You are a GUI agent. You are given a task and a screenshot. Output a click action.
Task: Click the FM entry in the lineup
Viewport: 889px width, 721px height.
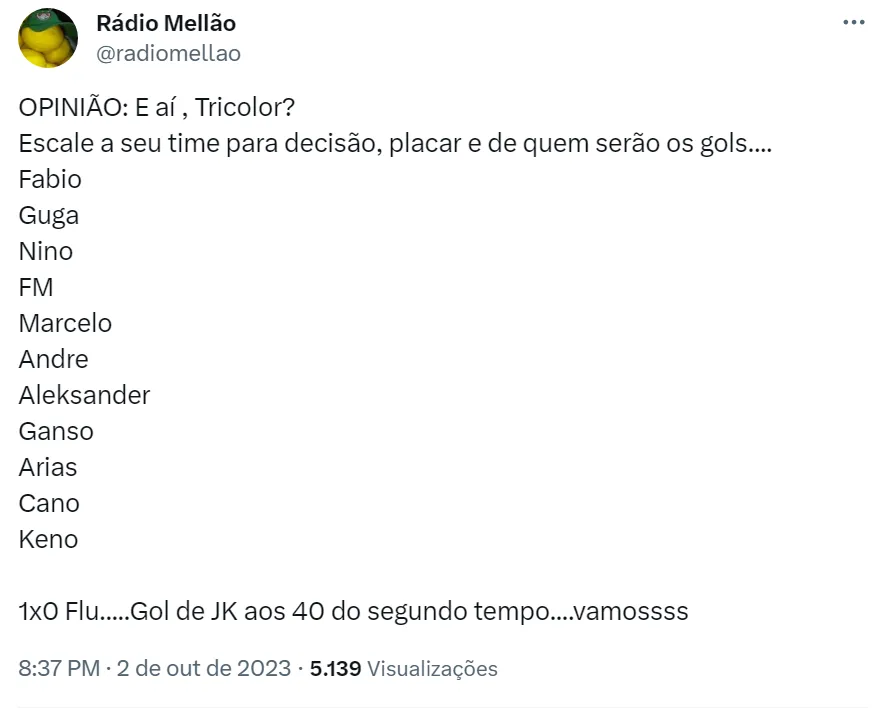click(x=36, y=288)
